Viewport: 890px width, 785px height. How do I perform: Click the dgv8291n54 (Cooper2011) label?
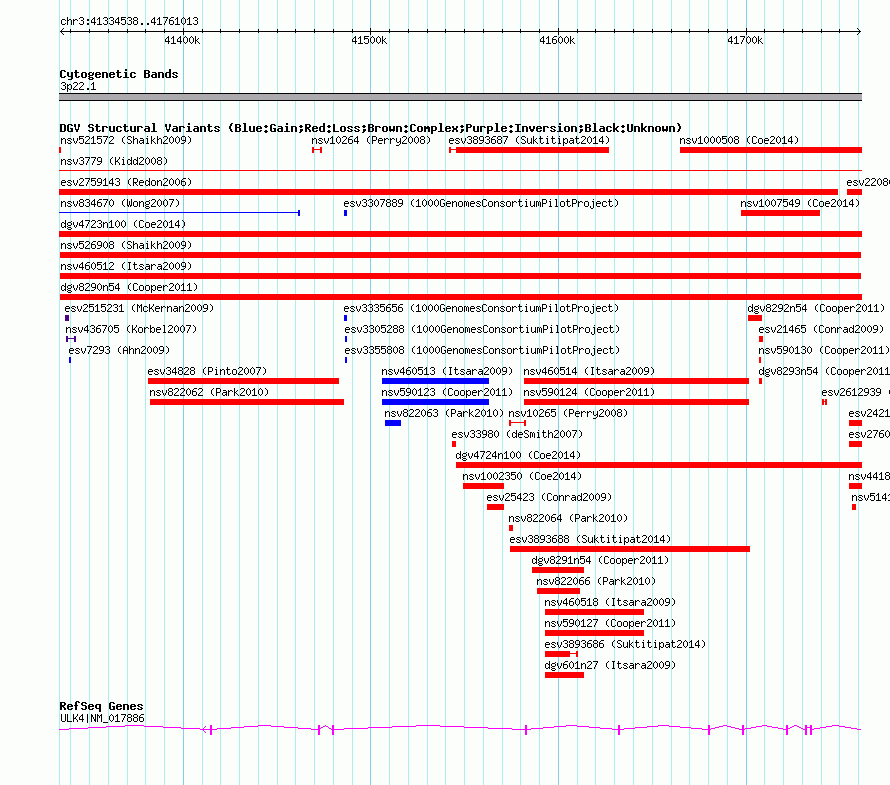pos(601,560)
